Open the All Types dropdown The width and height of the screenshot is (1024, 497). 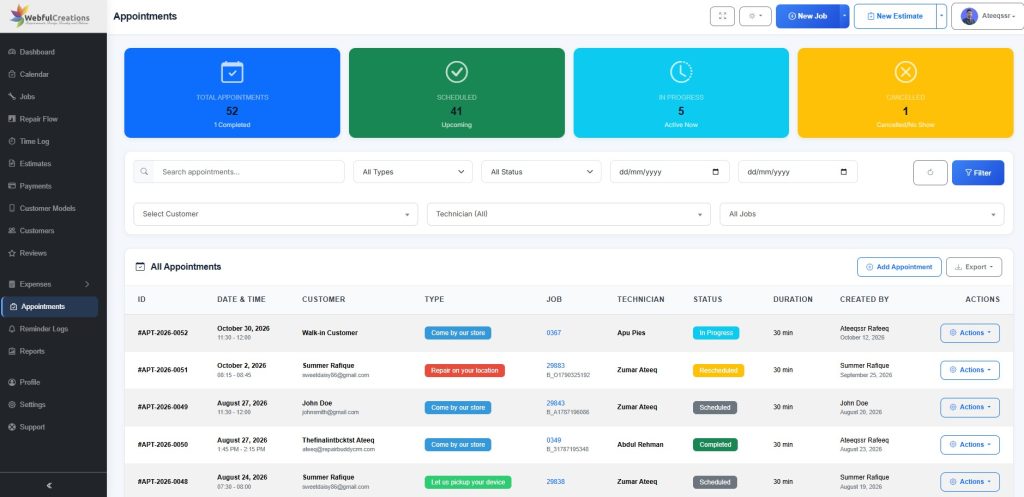(x=413, y=172)
